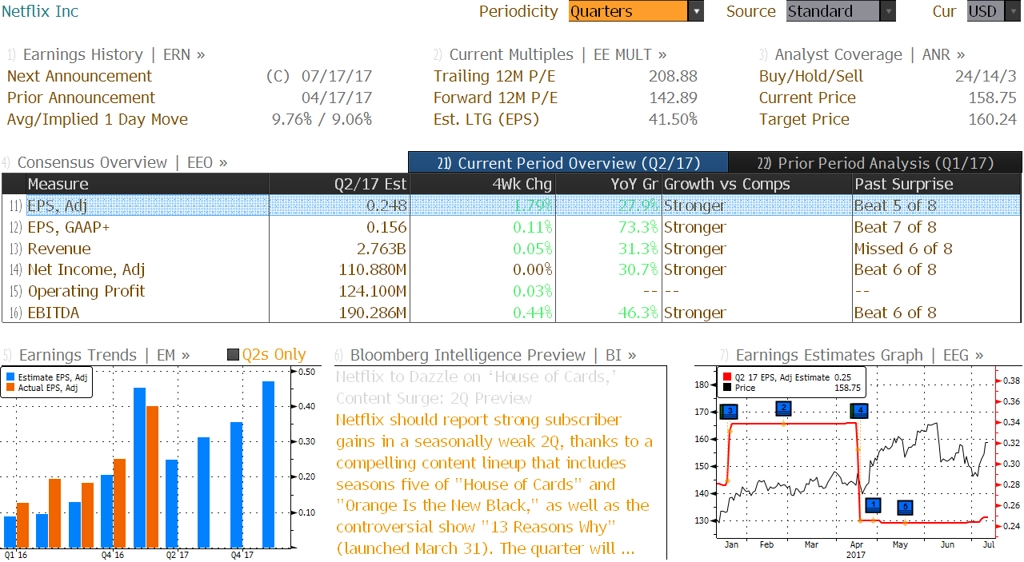
Task: Select the Revenue measure row
Action: tap(511, 249)
